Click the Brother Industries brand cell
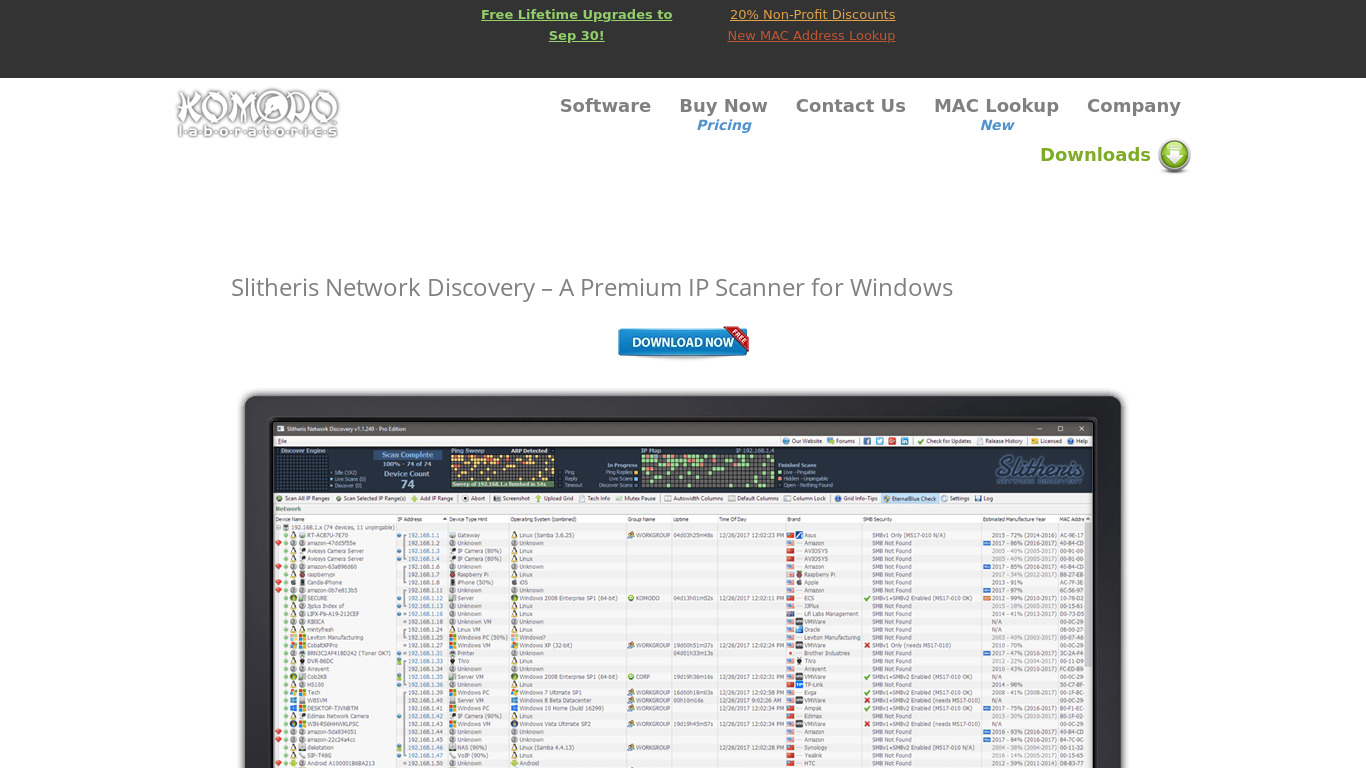Image resolution: width=1366 pixels, height=768 pixels. (826, 653)
